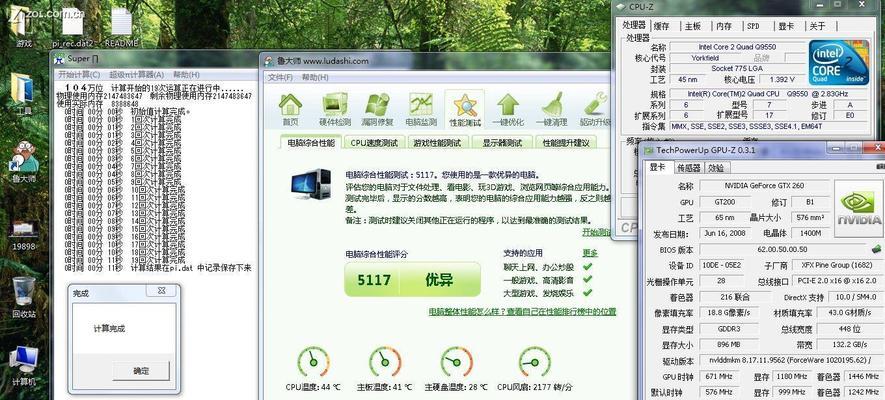Select 处理器 tab in CPU-Z

[634, 25]
